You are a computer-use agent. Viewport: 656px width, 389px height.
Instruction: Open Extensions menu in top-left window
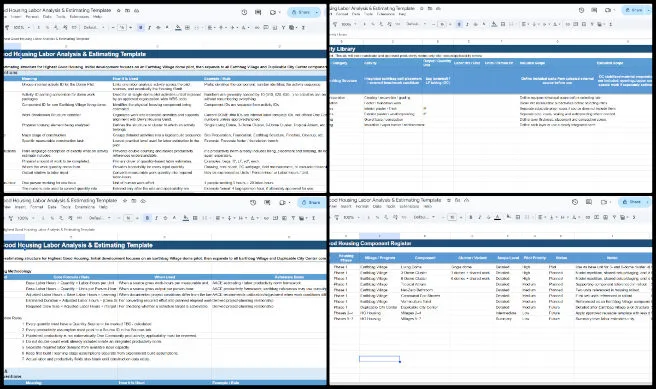[79, 17]
